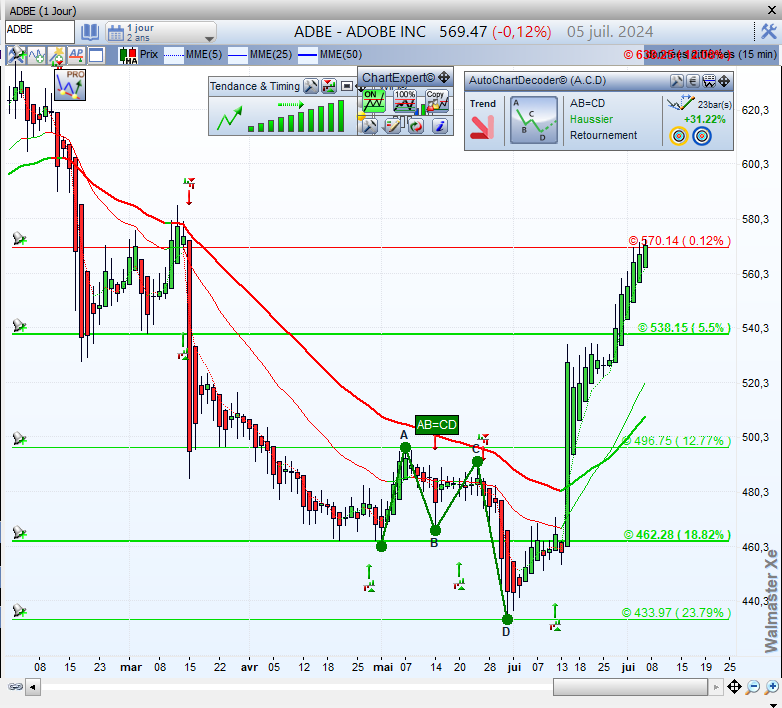Refresh ChartExpert with the arrows icon
This screenshot has height=708, width=782.
(x=415, y=126)
